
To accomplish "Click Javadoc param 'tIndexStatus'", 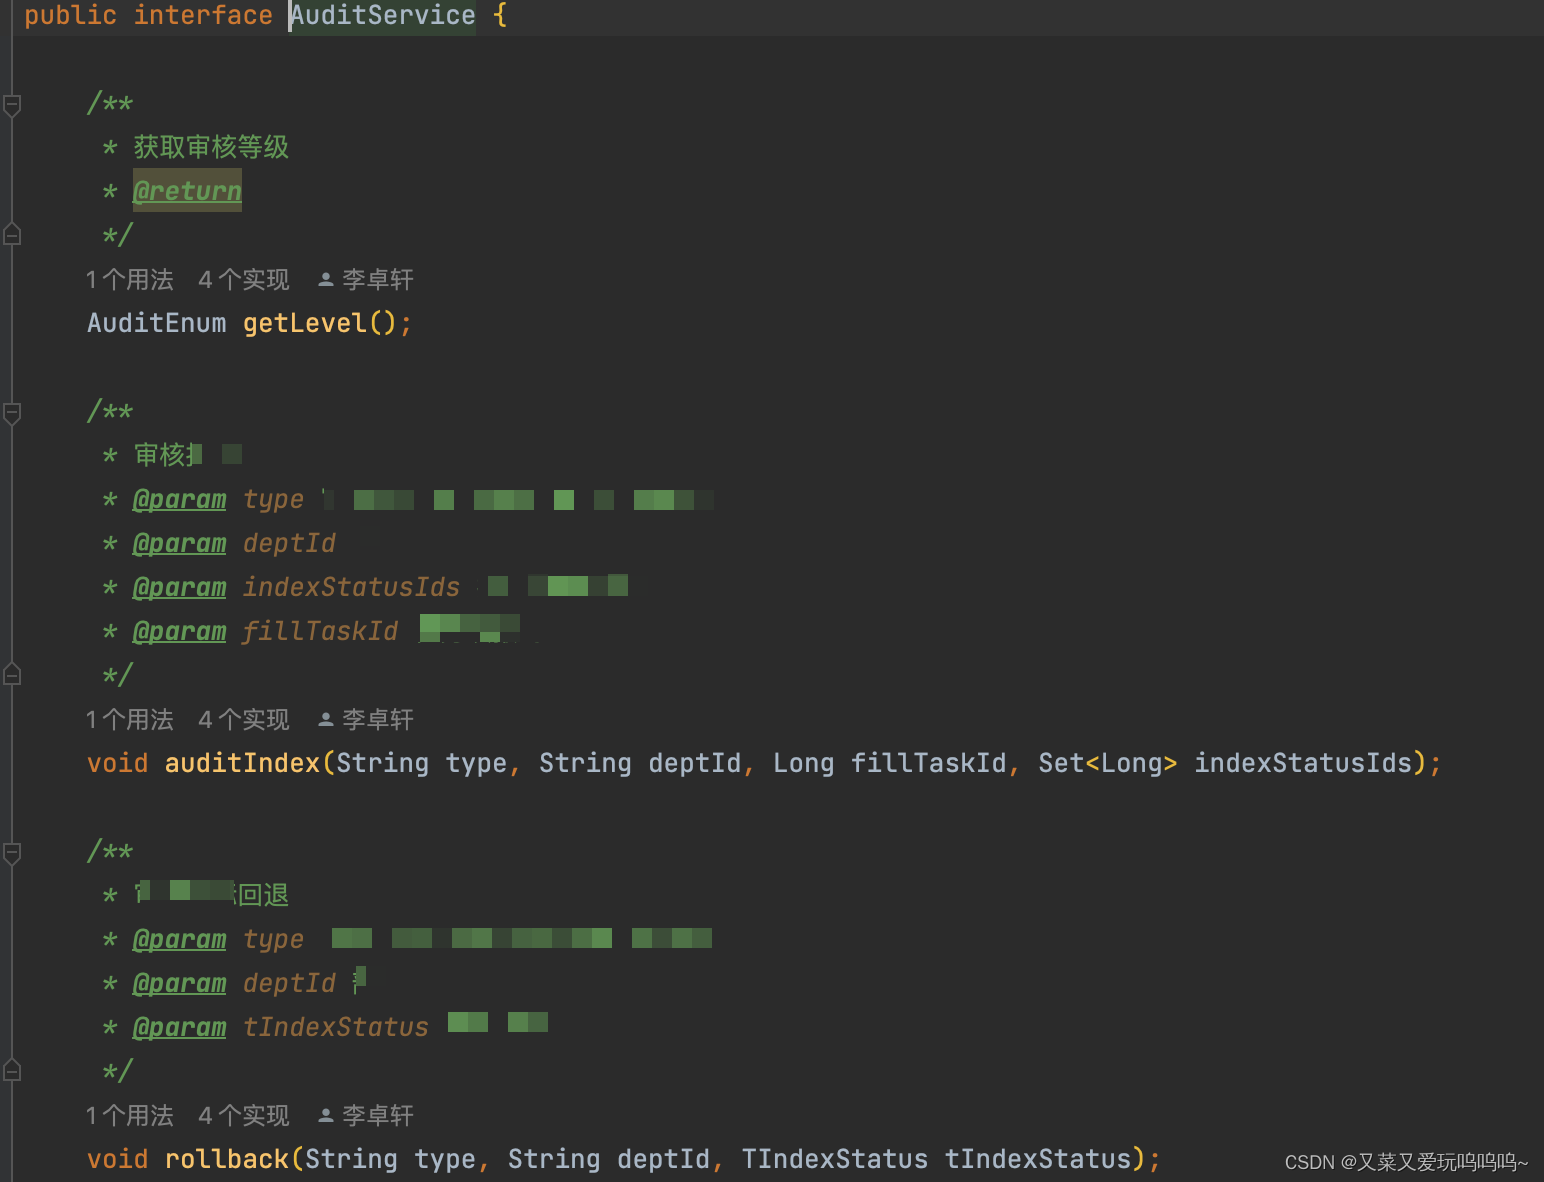I will [x=335, y=1027].
